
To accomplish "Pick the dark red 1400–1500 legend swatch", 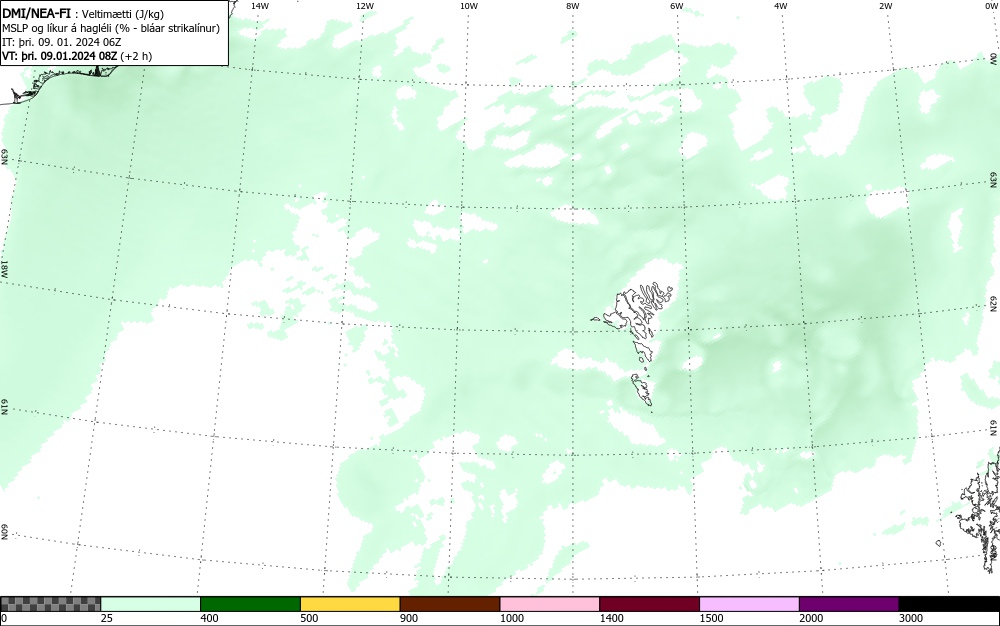I will coord(649,604).
